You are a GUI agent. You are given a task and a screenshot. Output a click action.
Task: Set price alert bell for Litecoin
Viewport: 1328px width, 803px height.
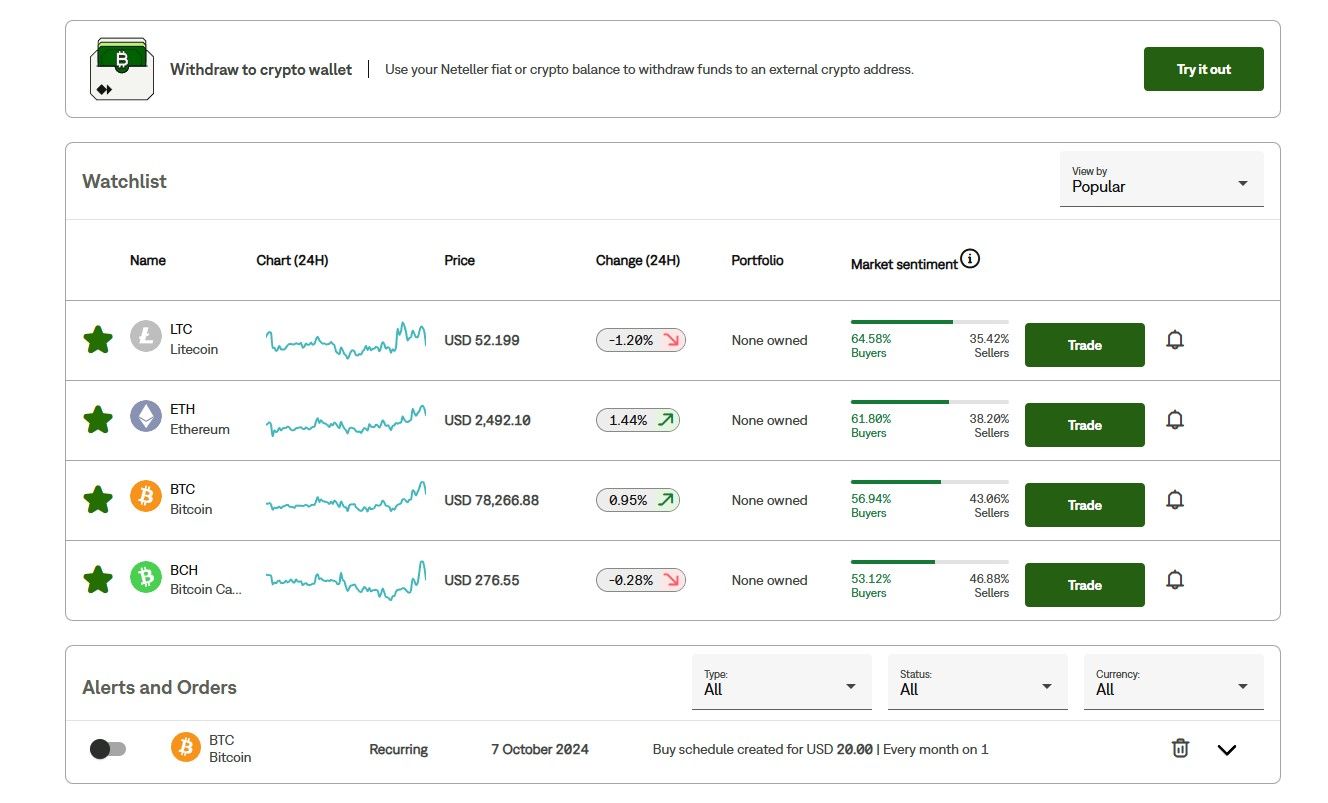pos(1175,340)
